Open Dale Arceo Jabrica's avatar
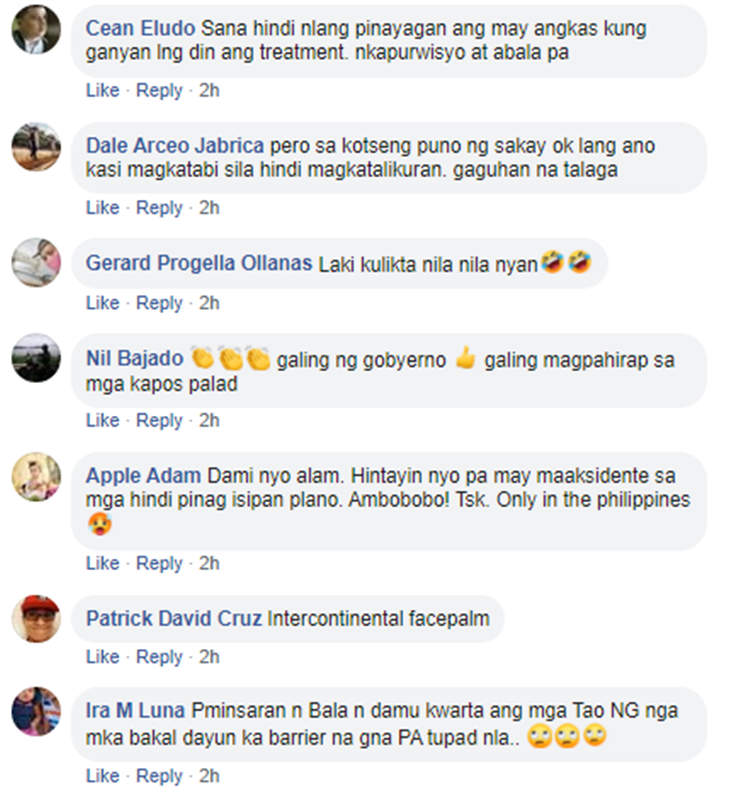The height and width of the screenshot is (803, 750). (x=36, y=146)
